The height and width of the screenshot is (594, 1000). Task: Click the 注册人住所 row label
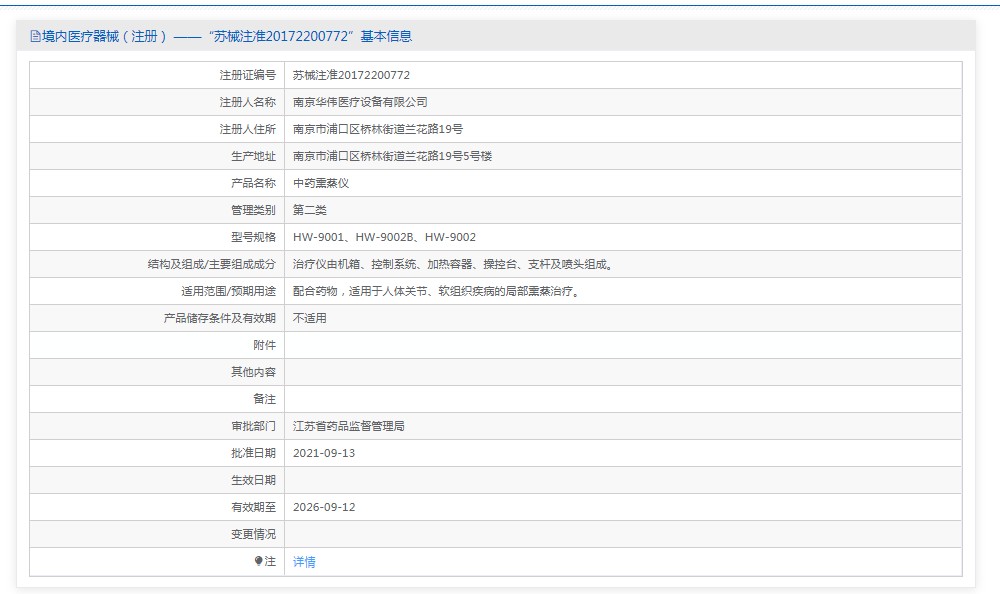pos(247,129)
